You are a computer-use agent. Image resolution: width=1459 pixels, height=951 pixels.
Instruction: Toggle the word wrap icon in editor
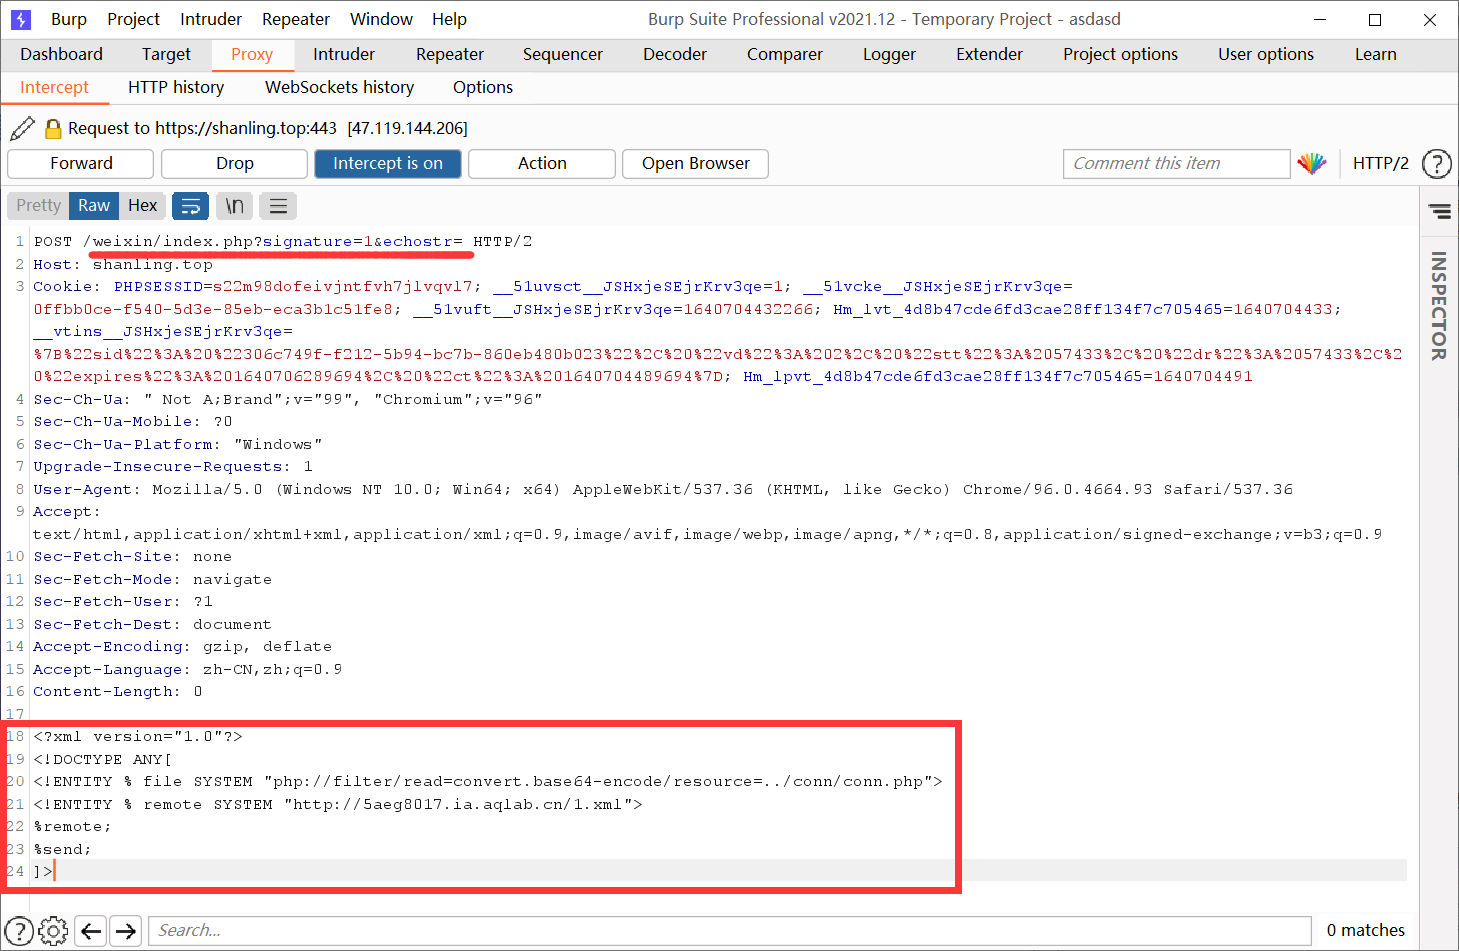tap(190, 206)
